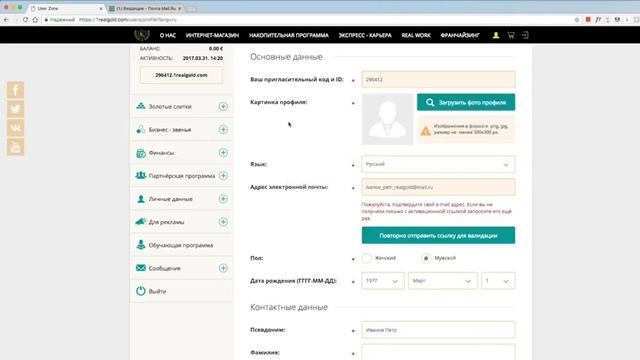
Task: Expand Сообщения with plus button
Action: coord(223,268)
